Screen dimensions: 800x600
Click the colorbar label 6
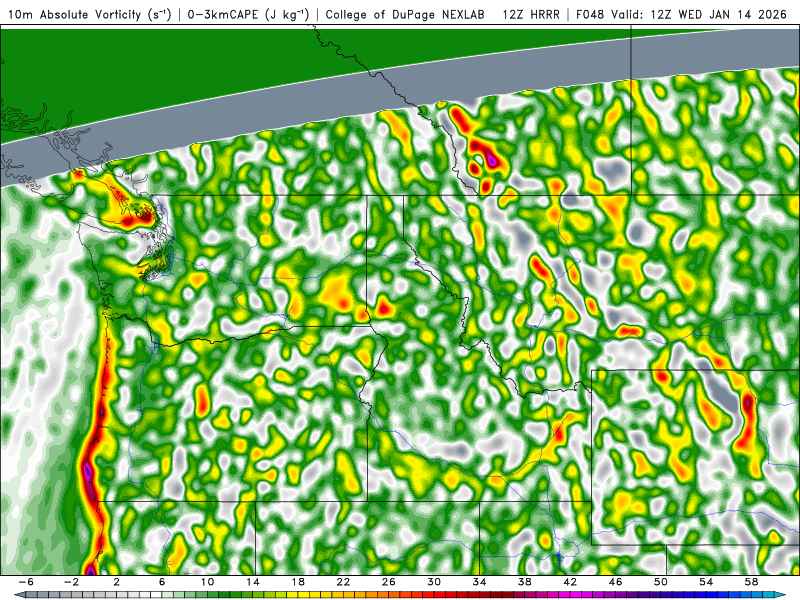click(162, 582)
